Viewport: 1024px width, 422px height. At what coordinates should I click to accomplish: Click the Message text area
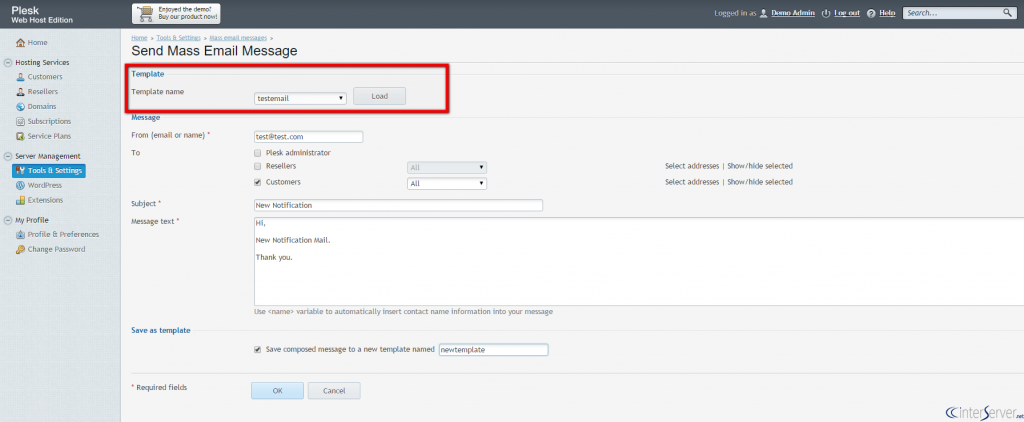(639, 261)
